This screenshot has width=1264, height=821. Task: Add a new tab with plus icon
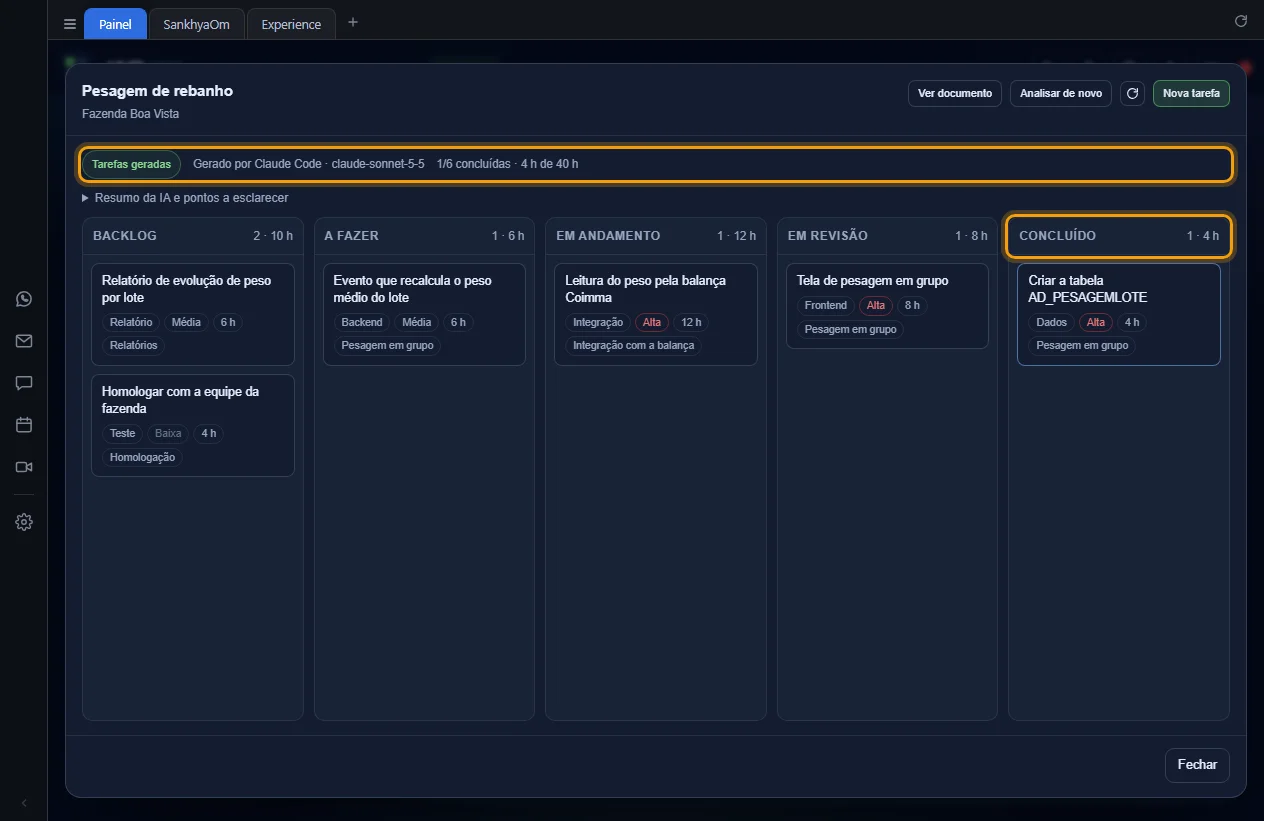[x=352, y=23]
